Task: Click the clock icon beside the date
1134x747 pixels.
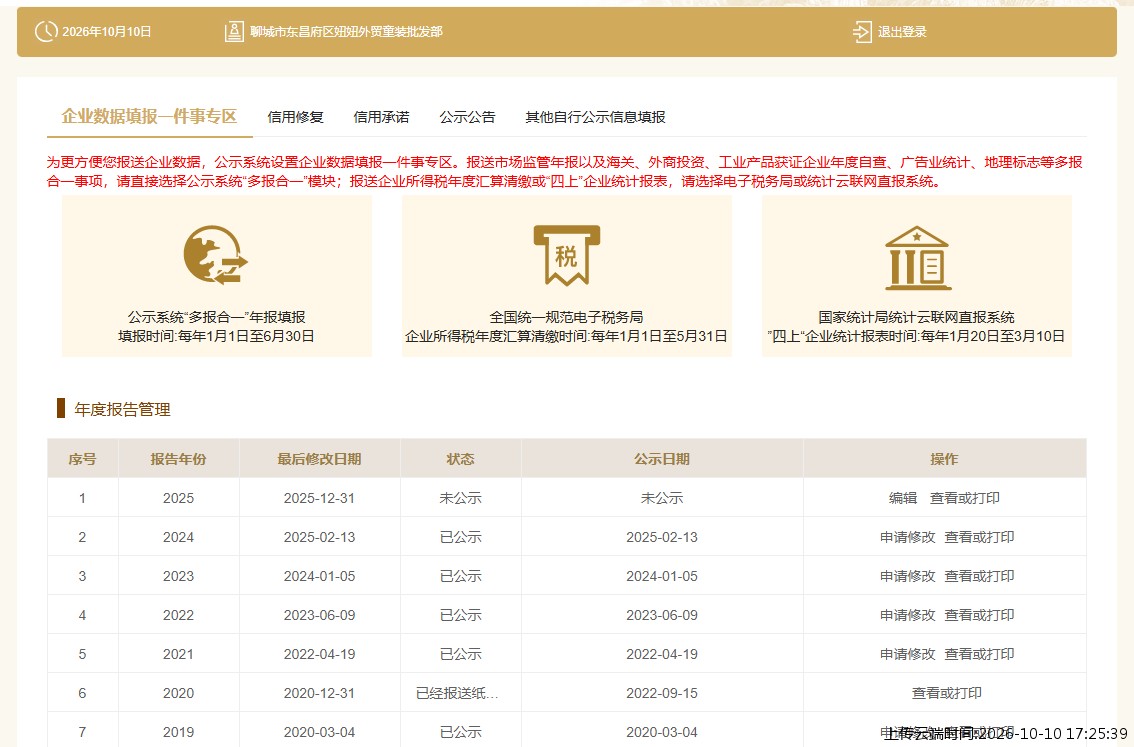Action: tap(46, 31)
